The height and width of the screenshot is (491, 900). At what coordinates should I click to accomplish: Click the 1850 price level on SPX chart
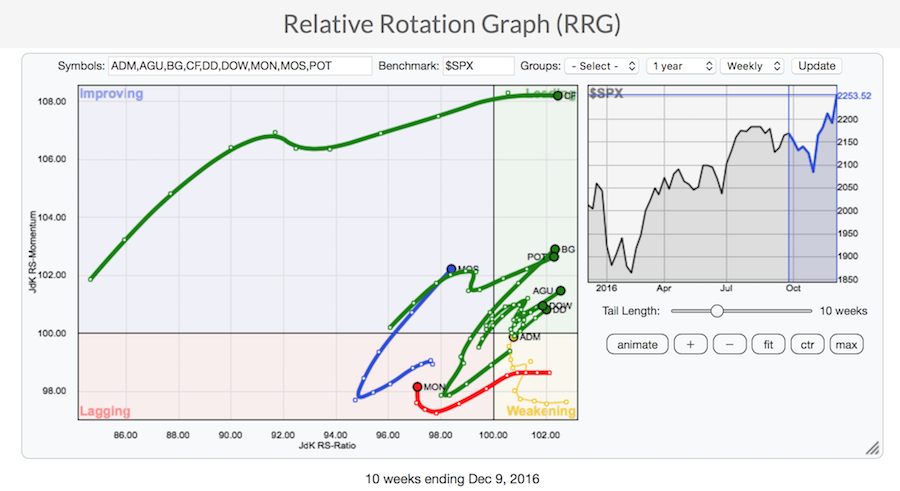coord(848,280)
